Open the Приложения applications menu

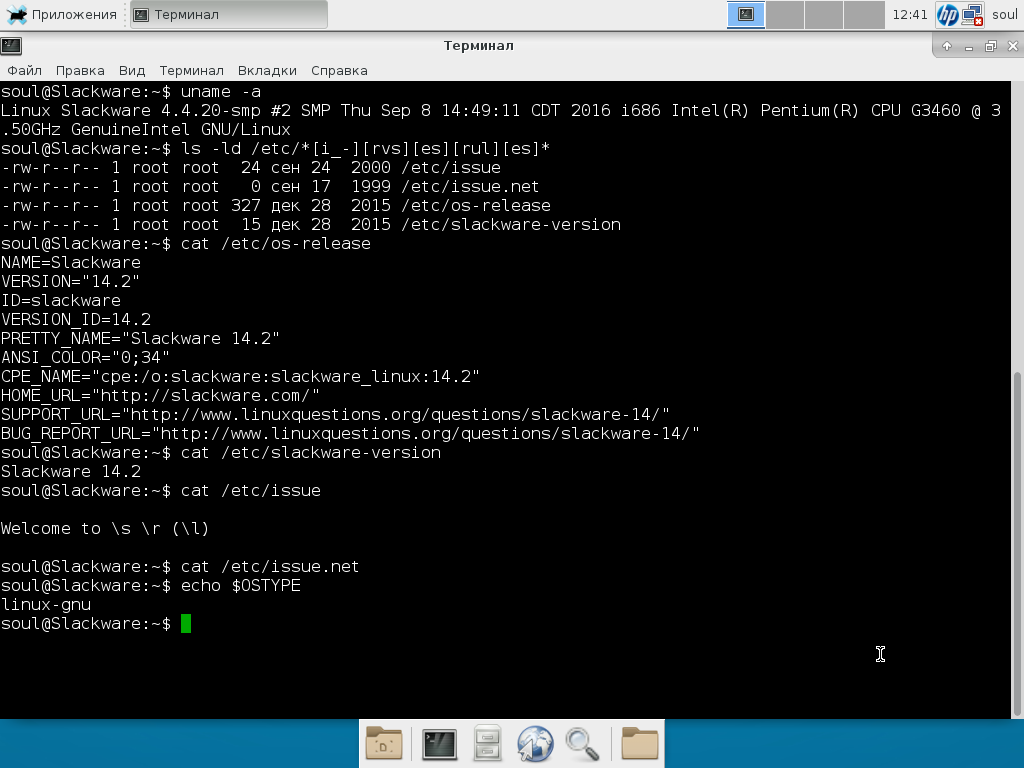[60, 14]
